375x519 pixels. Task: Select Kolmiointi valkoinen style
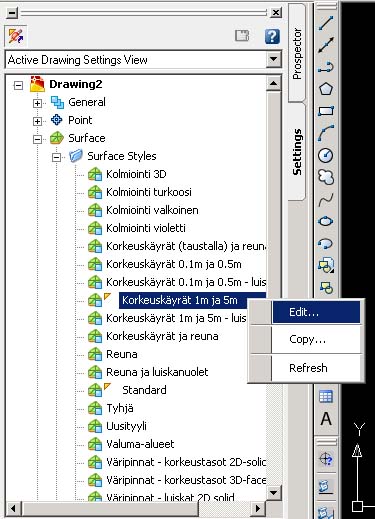[x=152, y=210]
